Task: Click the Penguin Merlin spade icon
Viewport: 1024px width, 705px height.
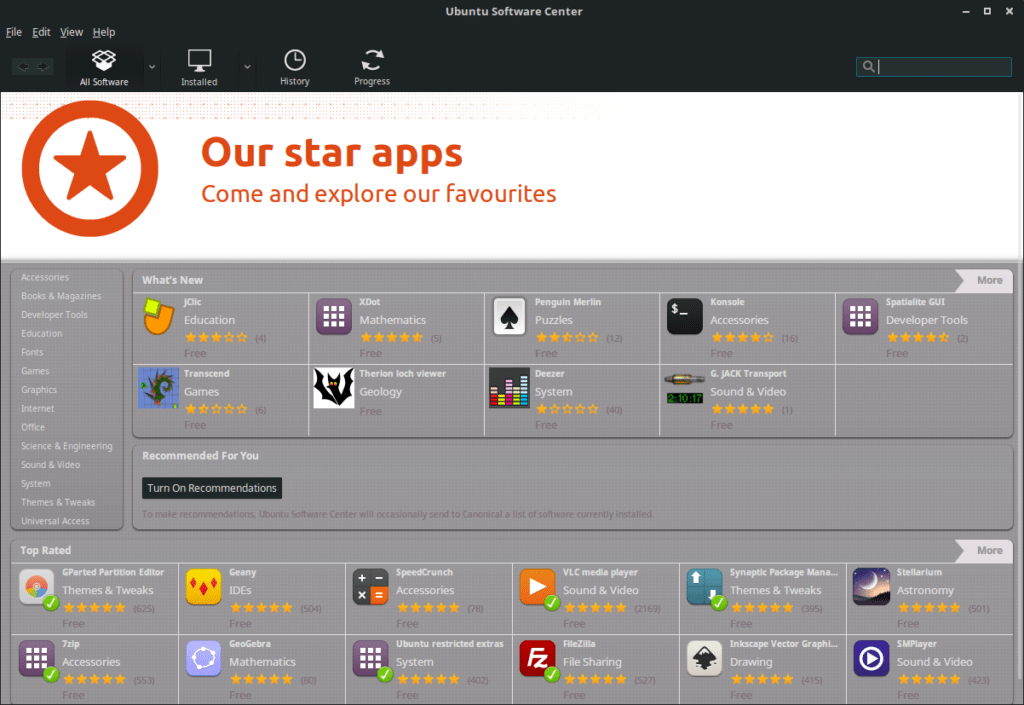Action: coord(509,317)
